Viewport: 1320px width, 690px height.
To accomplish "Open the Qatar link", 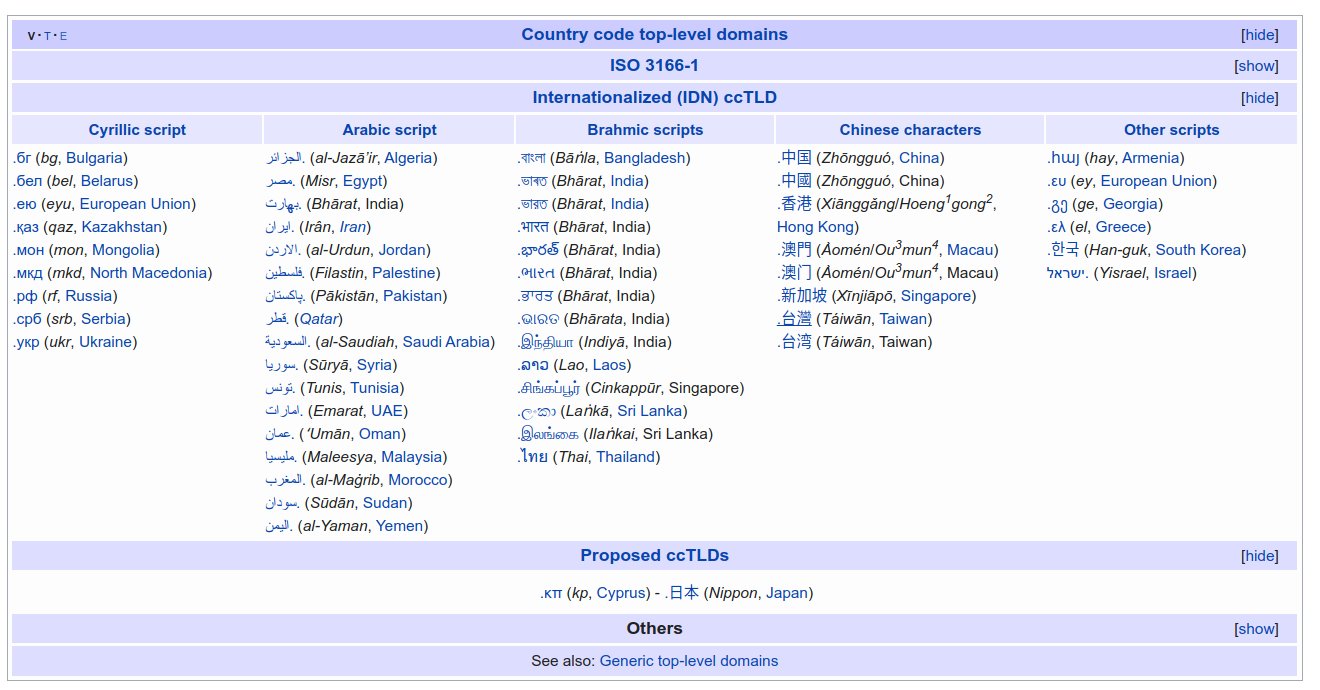I will [319, 319].
